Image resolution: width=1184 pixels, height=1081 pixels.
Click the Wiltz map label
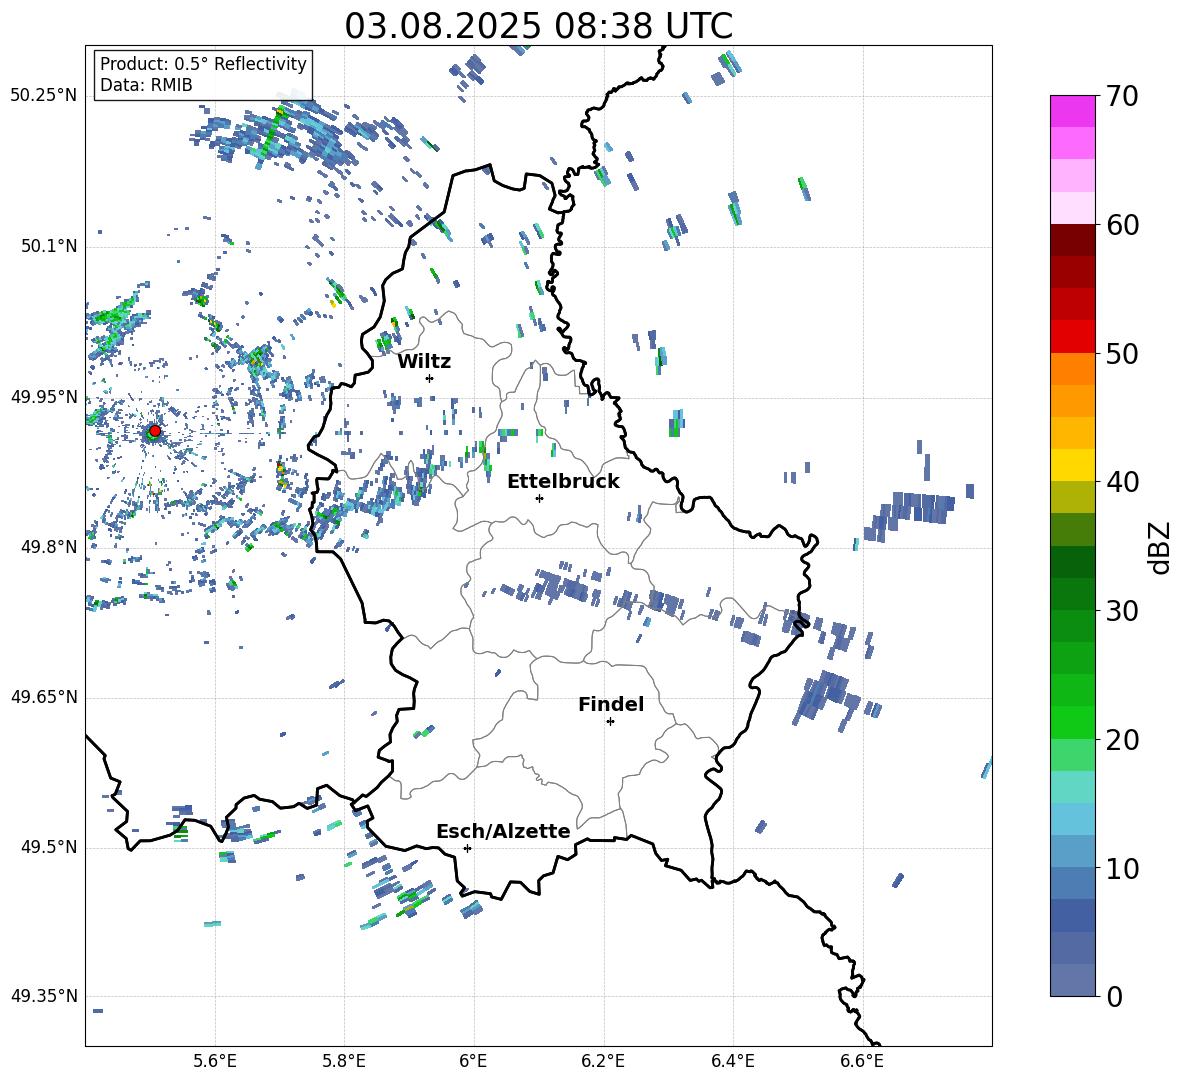[x=424, y=362]
